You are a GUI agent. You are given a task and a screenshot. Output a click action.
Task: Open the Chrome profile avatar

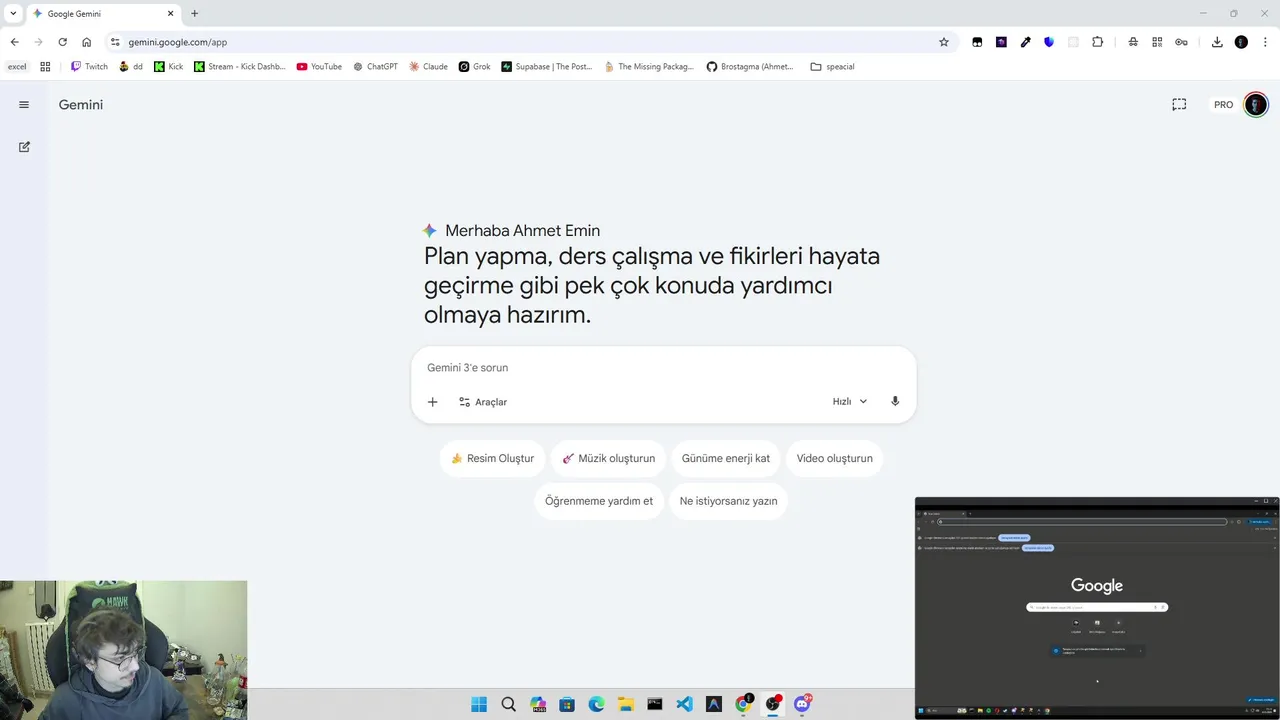[x=1241, y=42]
